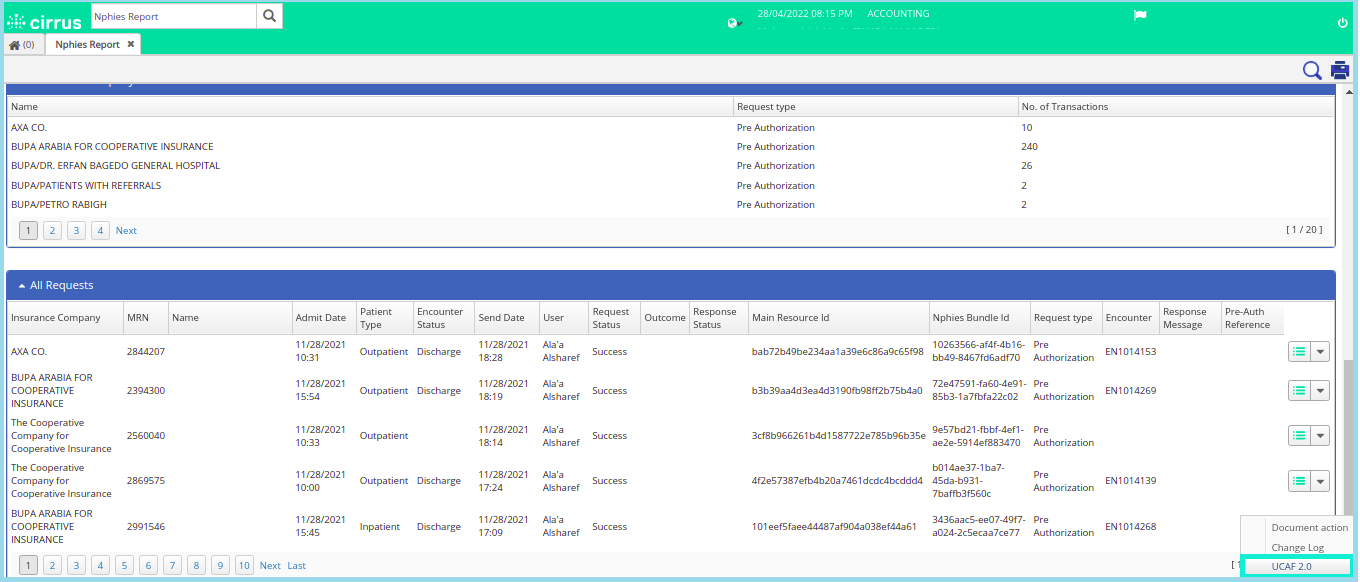The height and width of the screenshot is (582, 1360).
Task: Click list icon for AXA CO. row
Action: click(x=1299, y=352)
